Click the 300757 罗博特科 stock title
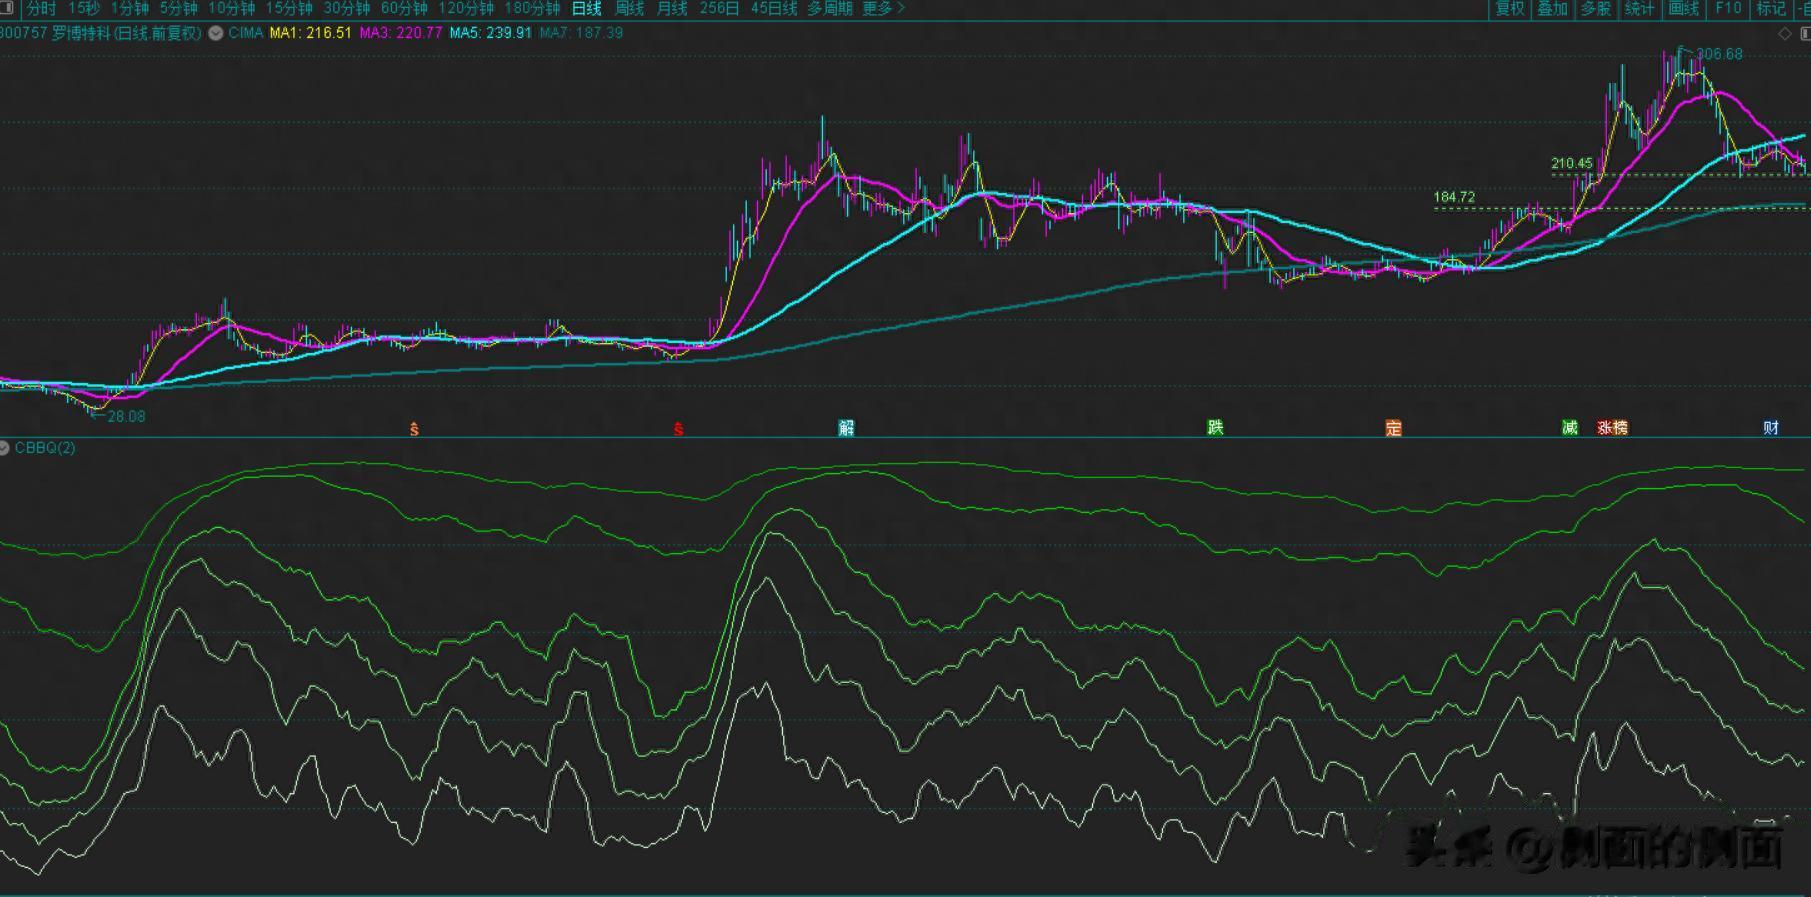This screenshot has height=897, width=1811. click(100, 33)
